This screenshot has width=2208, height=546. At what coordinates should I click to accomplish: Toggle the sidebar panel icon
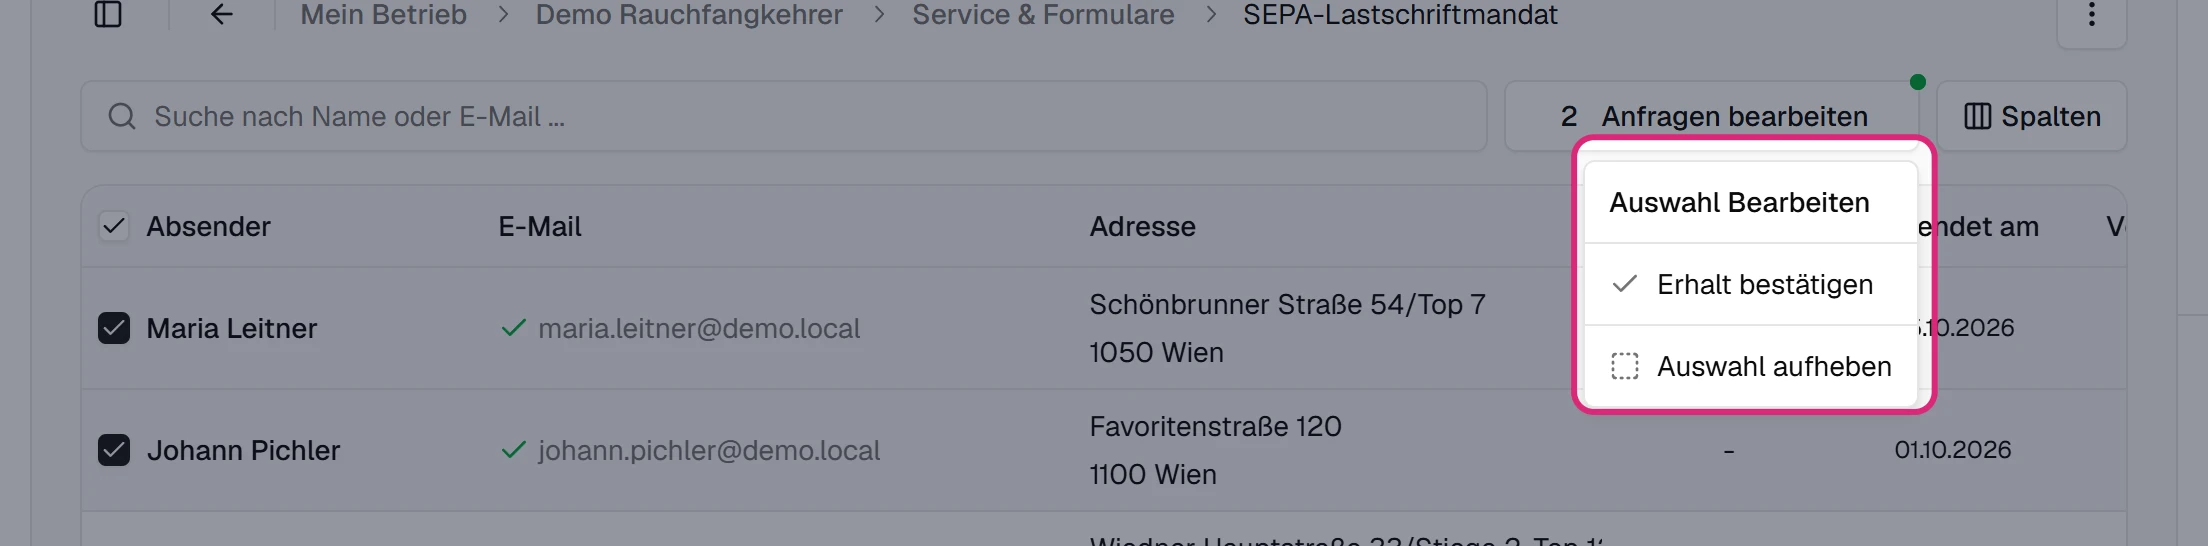108,14
